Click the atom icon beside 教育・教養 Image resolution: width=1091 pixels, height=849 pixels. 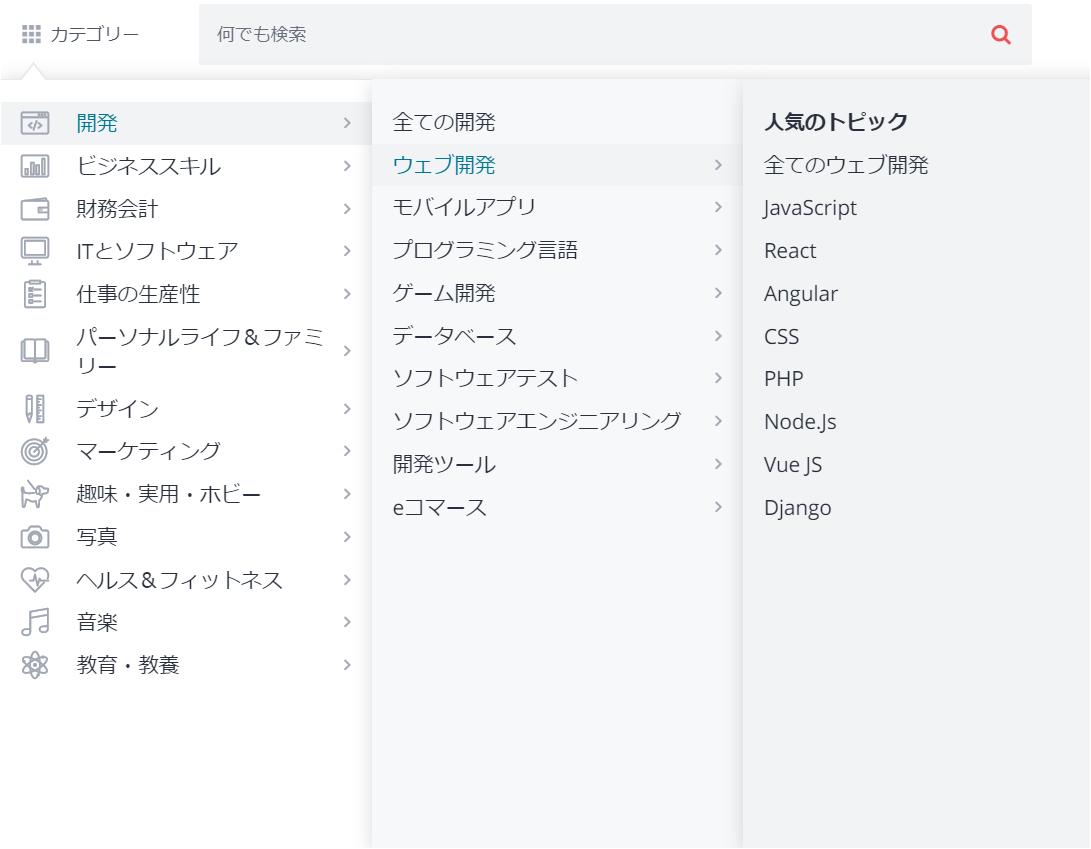click(x=35, y=665)
